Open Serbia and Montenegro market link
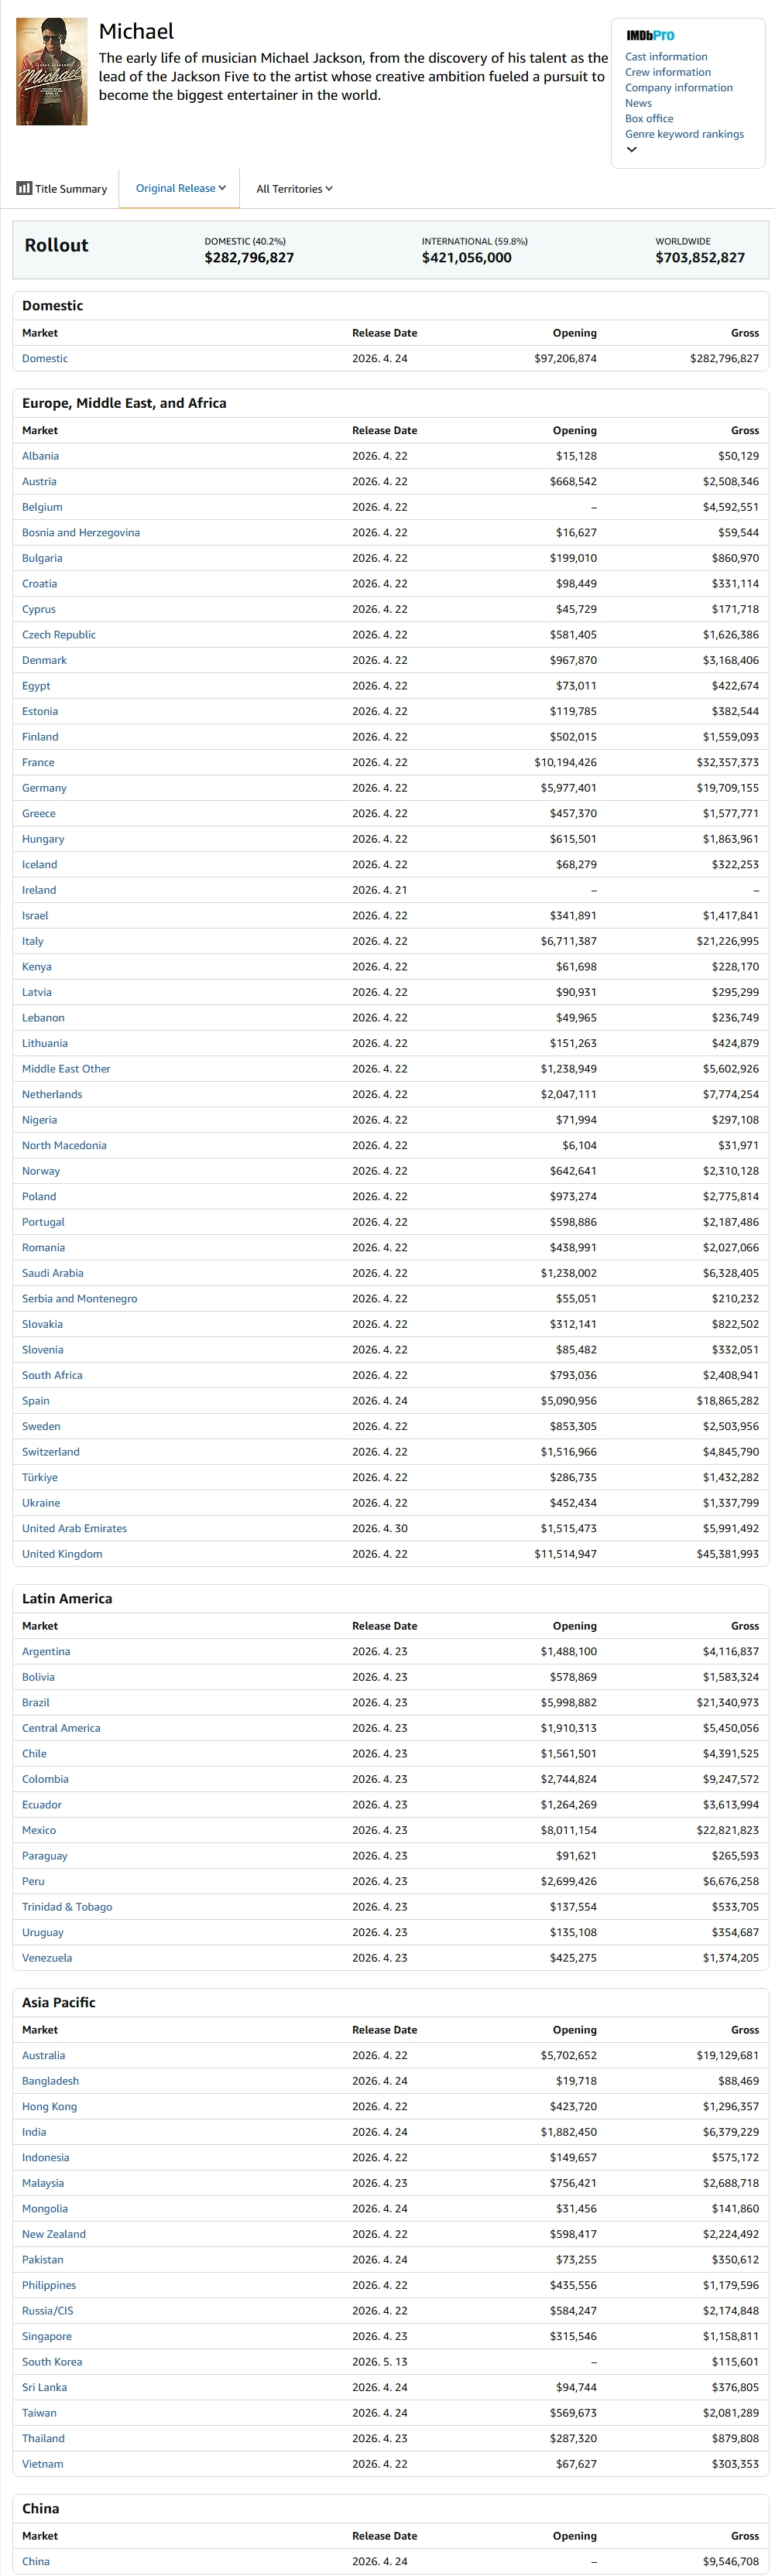Screen dimensions: 775x2576 coord(80,1299)
